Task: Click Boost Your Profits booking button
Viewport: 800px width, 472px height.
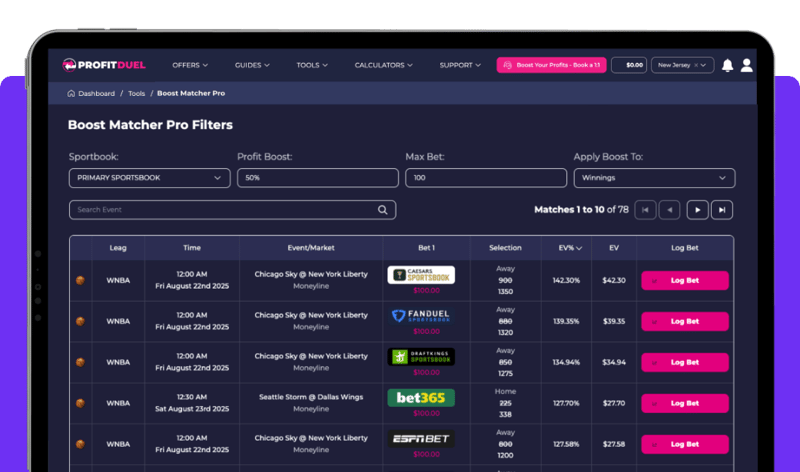Action: tap(551, 65)
